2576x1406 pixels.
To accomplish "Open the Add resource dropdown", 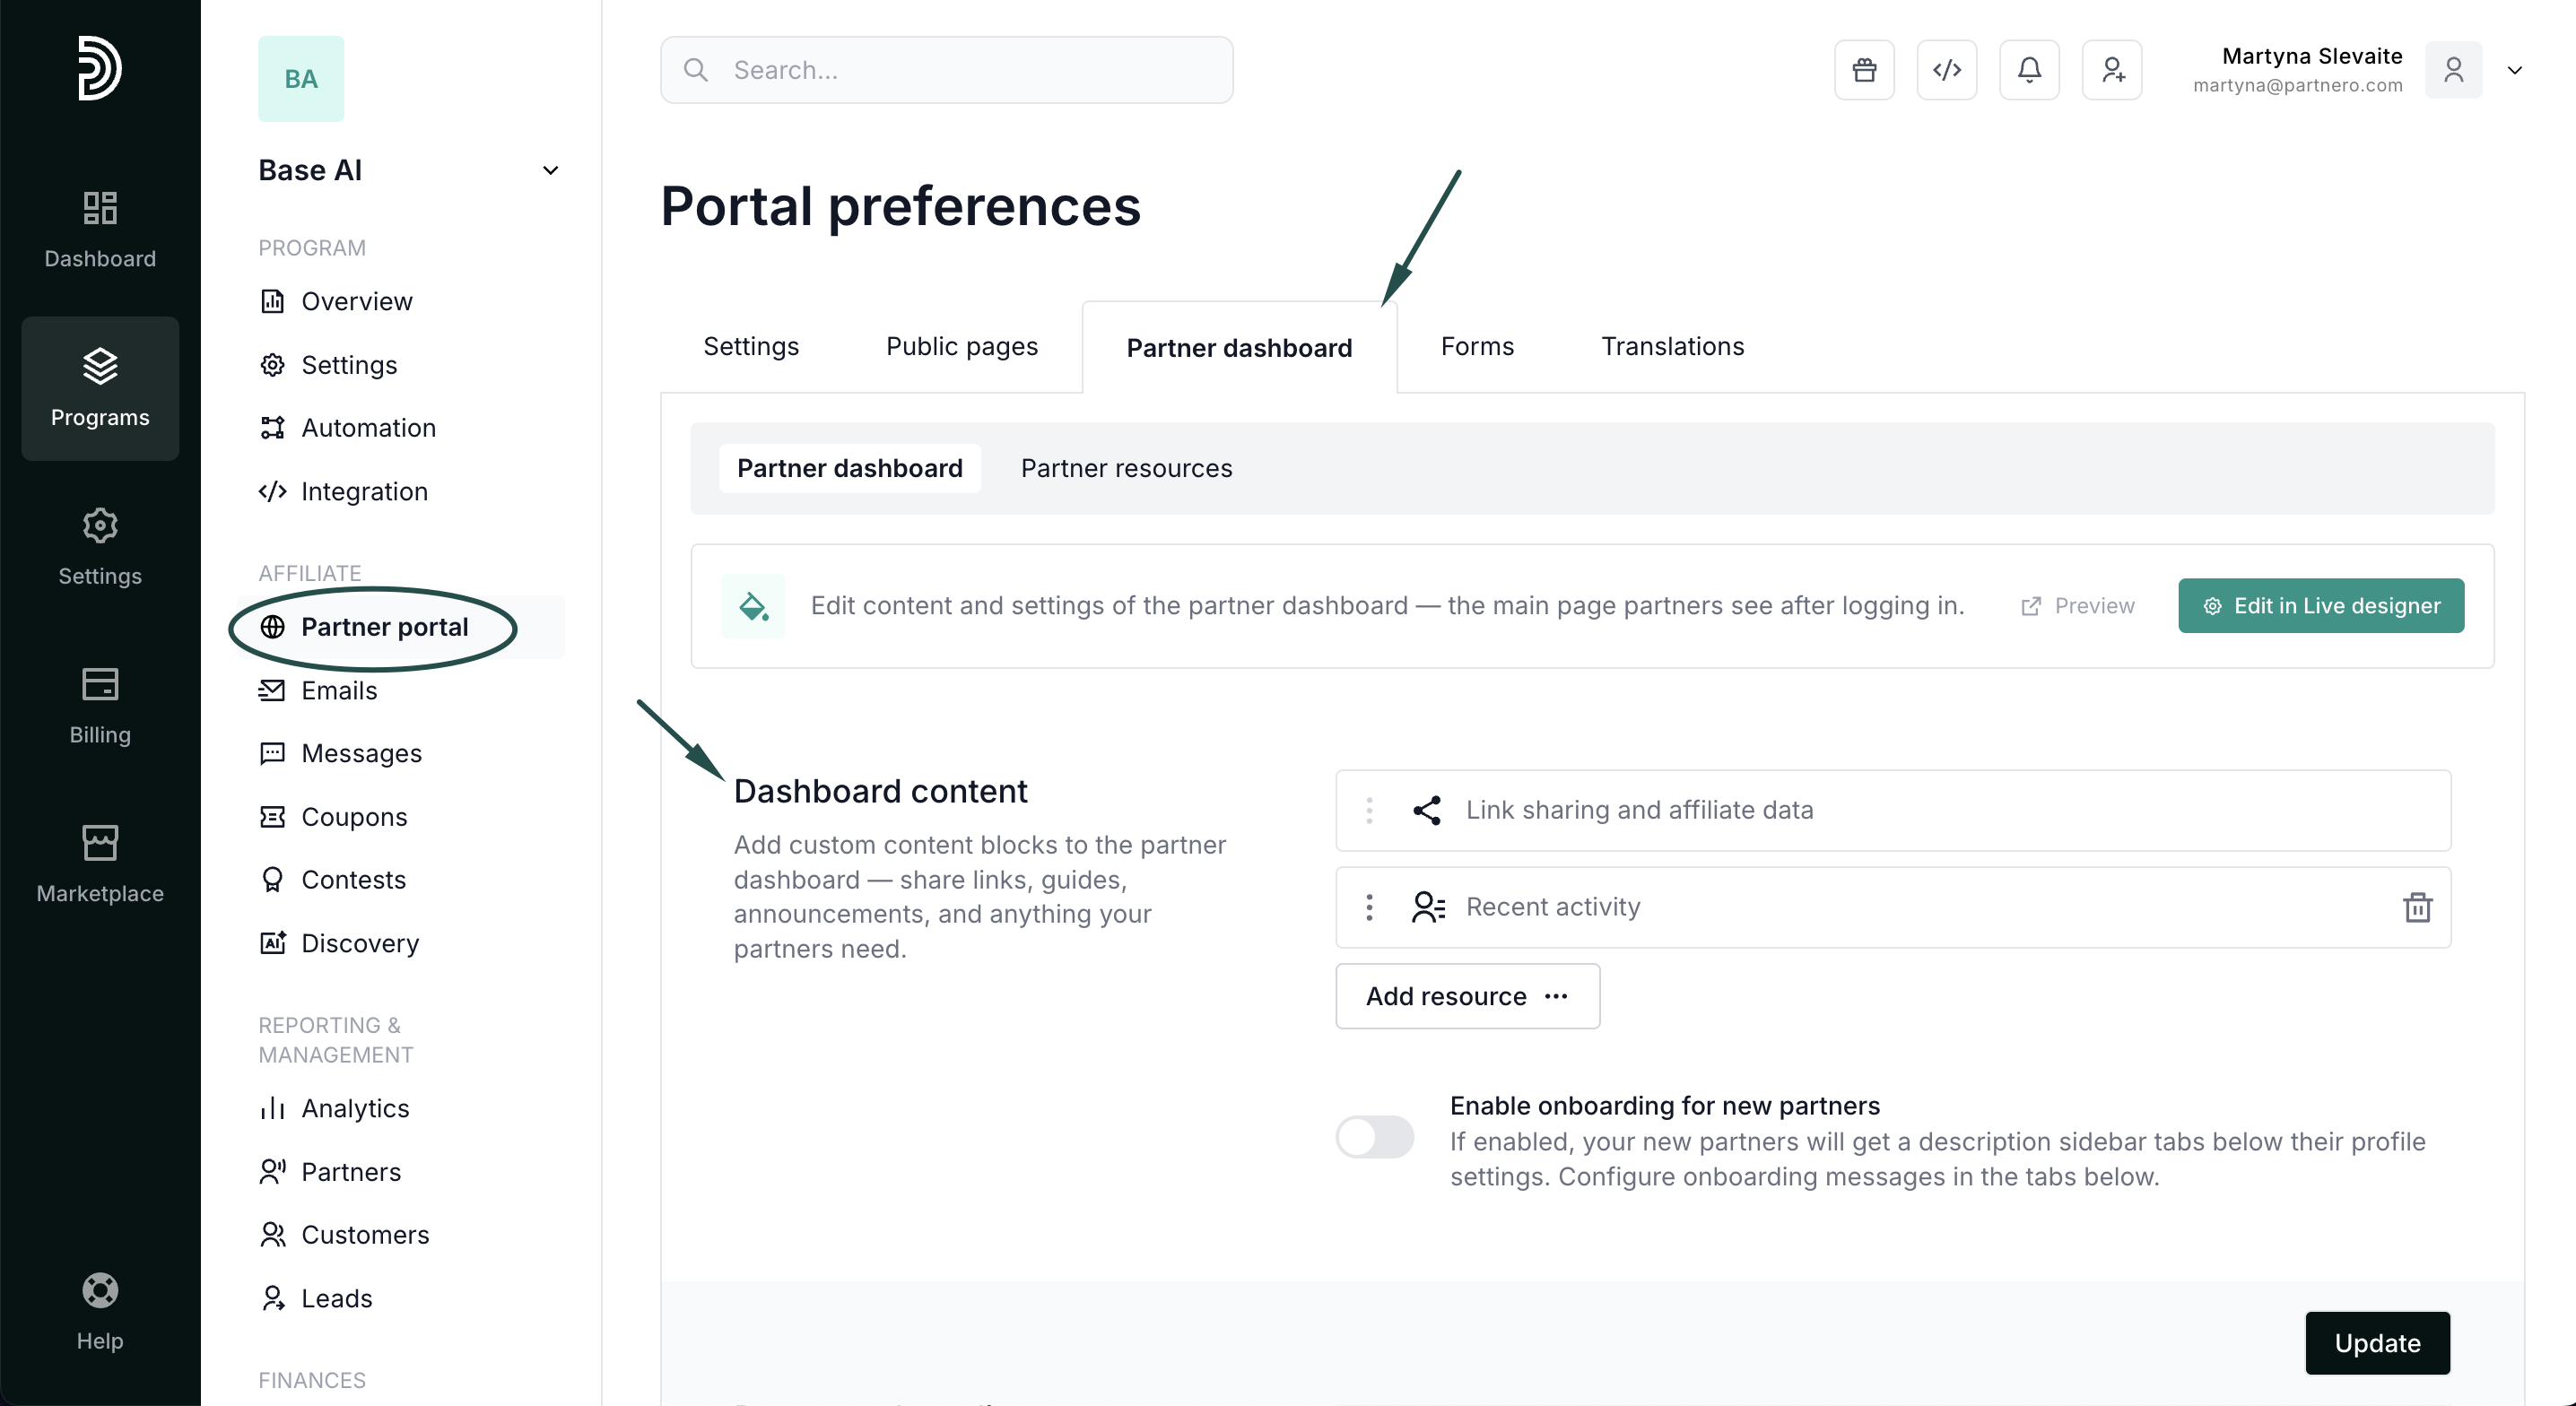I will point(1467,996).
